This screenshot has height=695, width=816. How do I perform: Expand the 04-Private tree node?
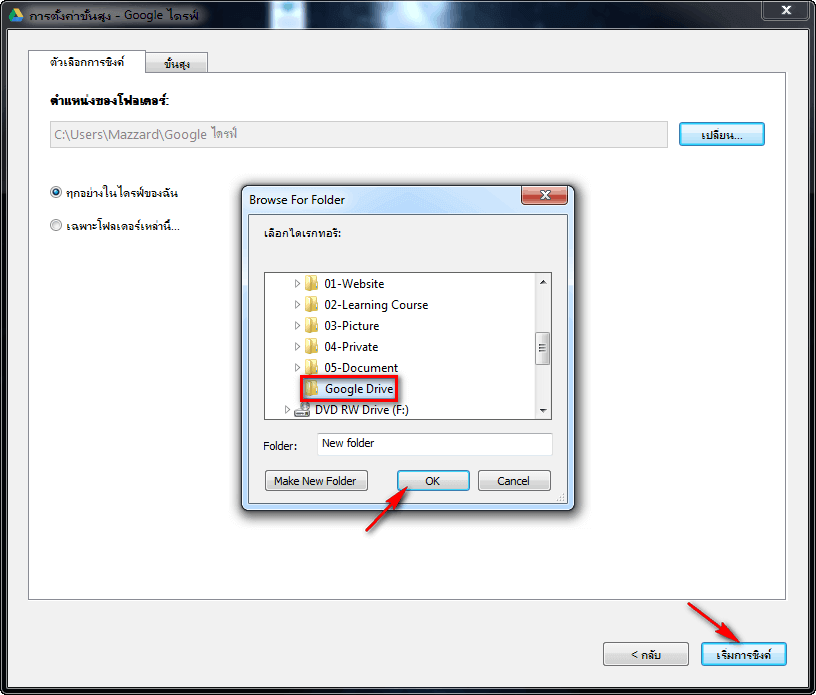point(297,347)
